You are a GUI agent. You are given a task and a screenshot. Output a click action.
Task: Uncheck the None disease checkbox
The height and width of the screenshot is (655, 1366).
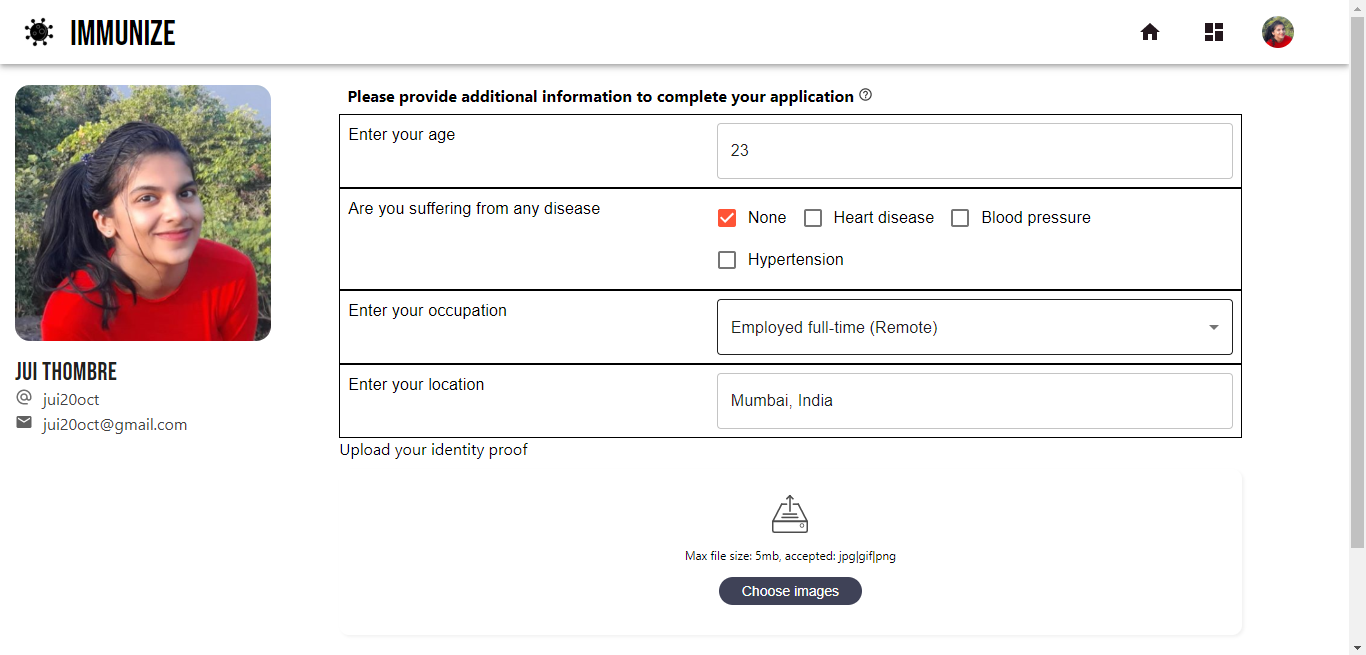click(727, 218)
